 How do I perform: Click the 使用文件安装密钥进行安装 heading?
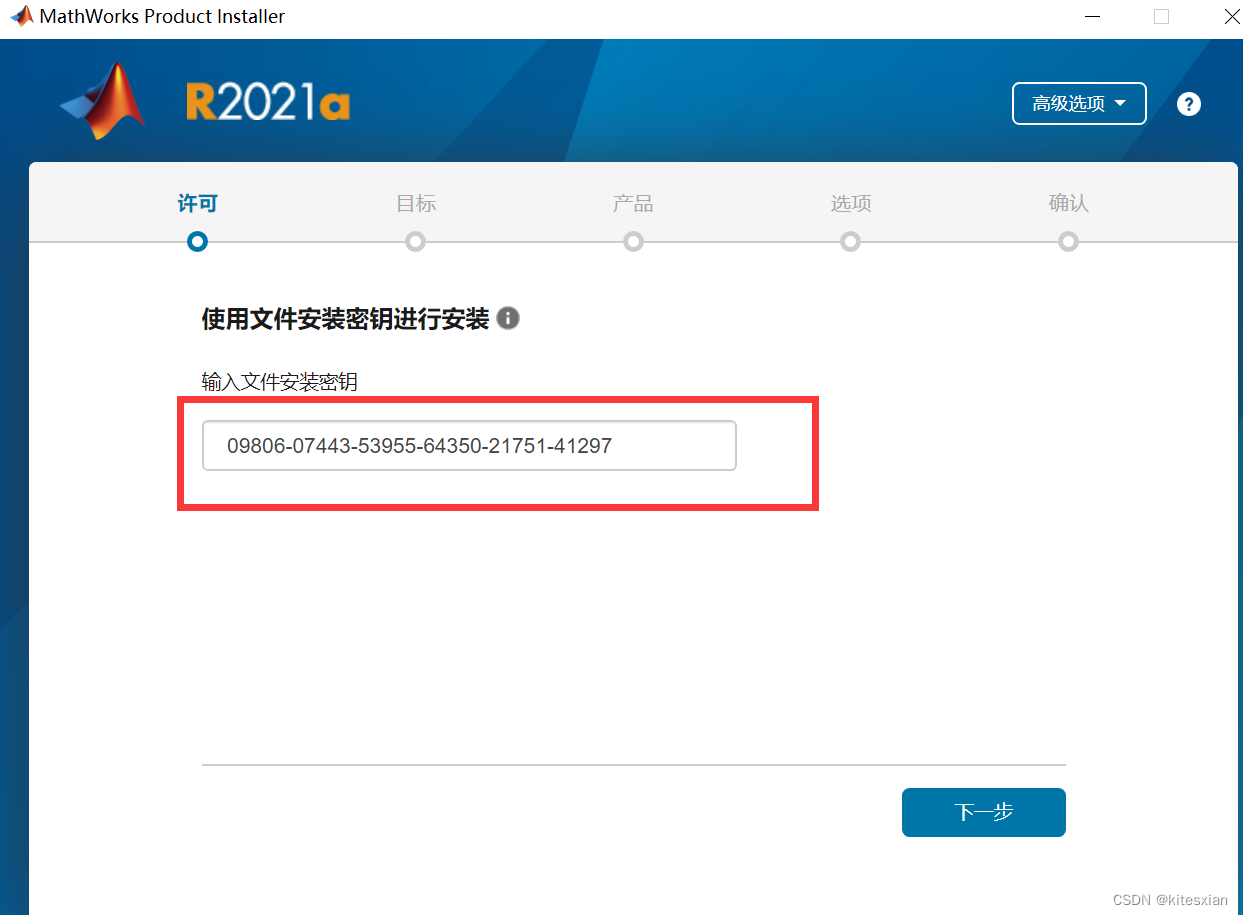click(x=345, y=319)
